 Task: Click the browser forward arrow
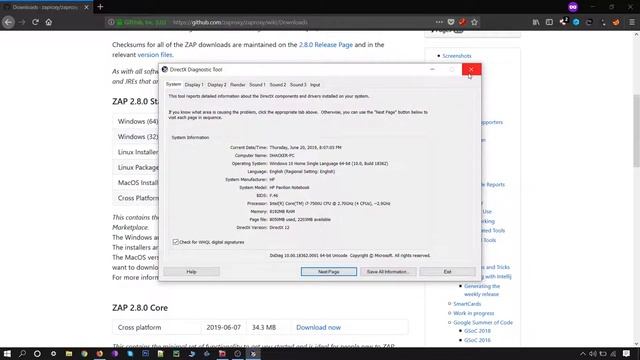tap(22, 22)
